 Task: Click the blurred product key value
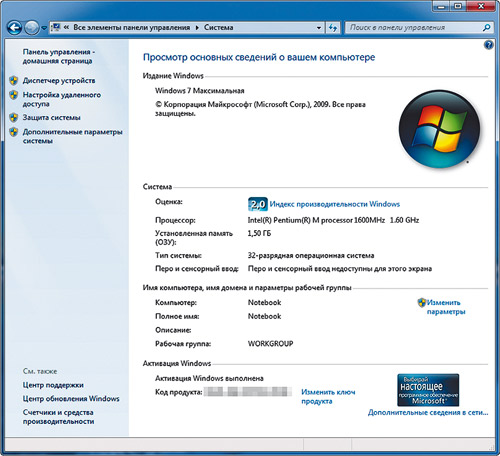(247, 392)
